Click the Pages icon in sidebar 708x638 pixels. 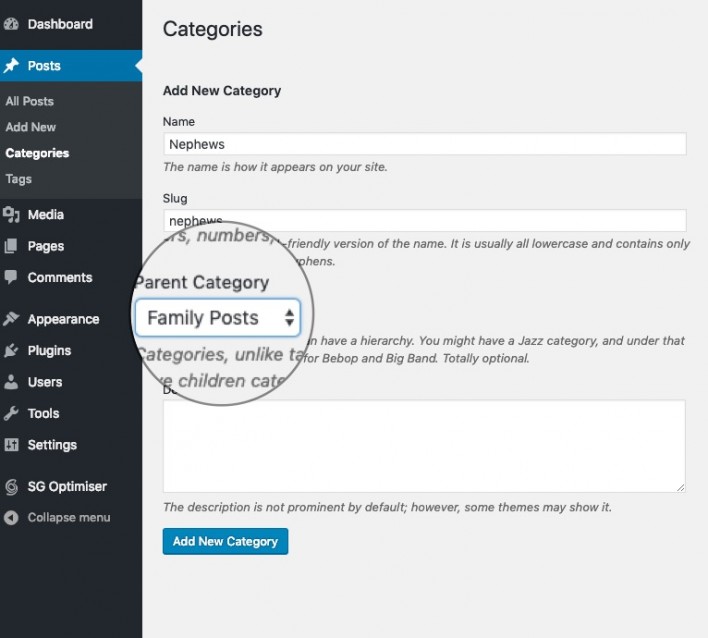11,246
